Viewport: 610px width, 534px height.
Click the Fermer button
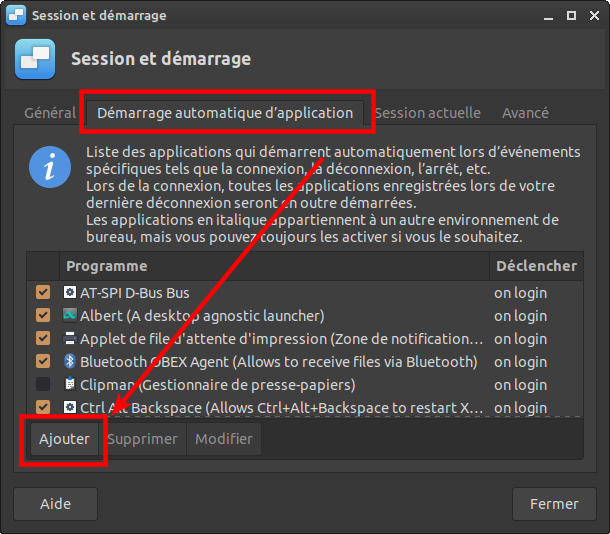(x=553, y=505)
